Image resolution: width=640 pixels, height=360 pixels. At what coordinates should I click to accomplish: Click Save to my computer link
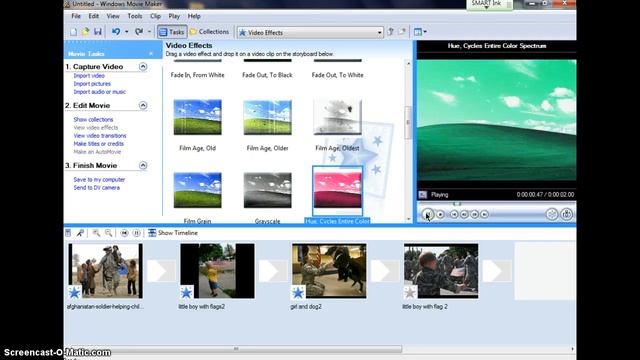pos(99,180)
